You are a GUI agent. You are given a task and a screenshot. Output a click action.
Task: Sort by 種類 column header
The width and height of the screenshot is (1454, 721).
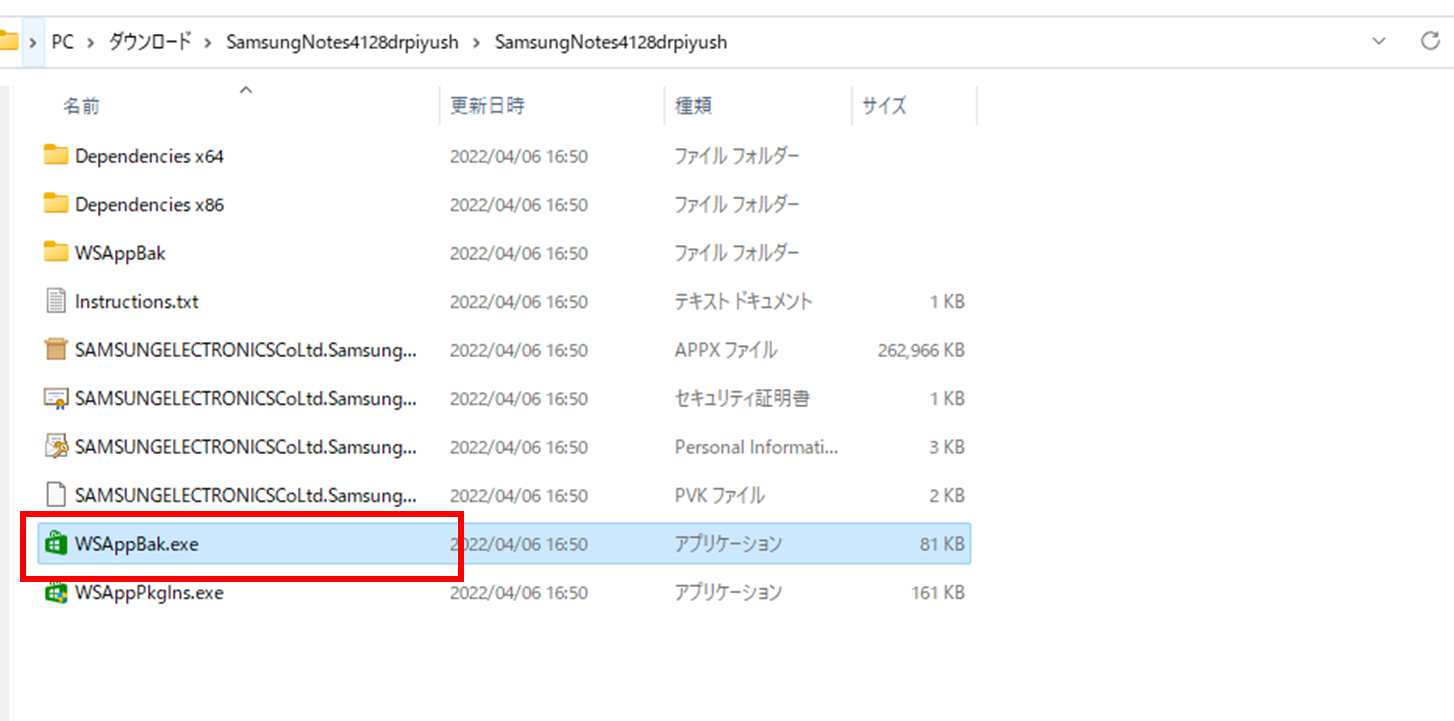(693, 105)
